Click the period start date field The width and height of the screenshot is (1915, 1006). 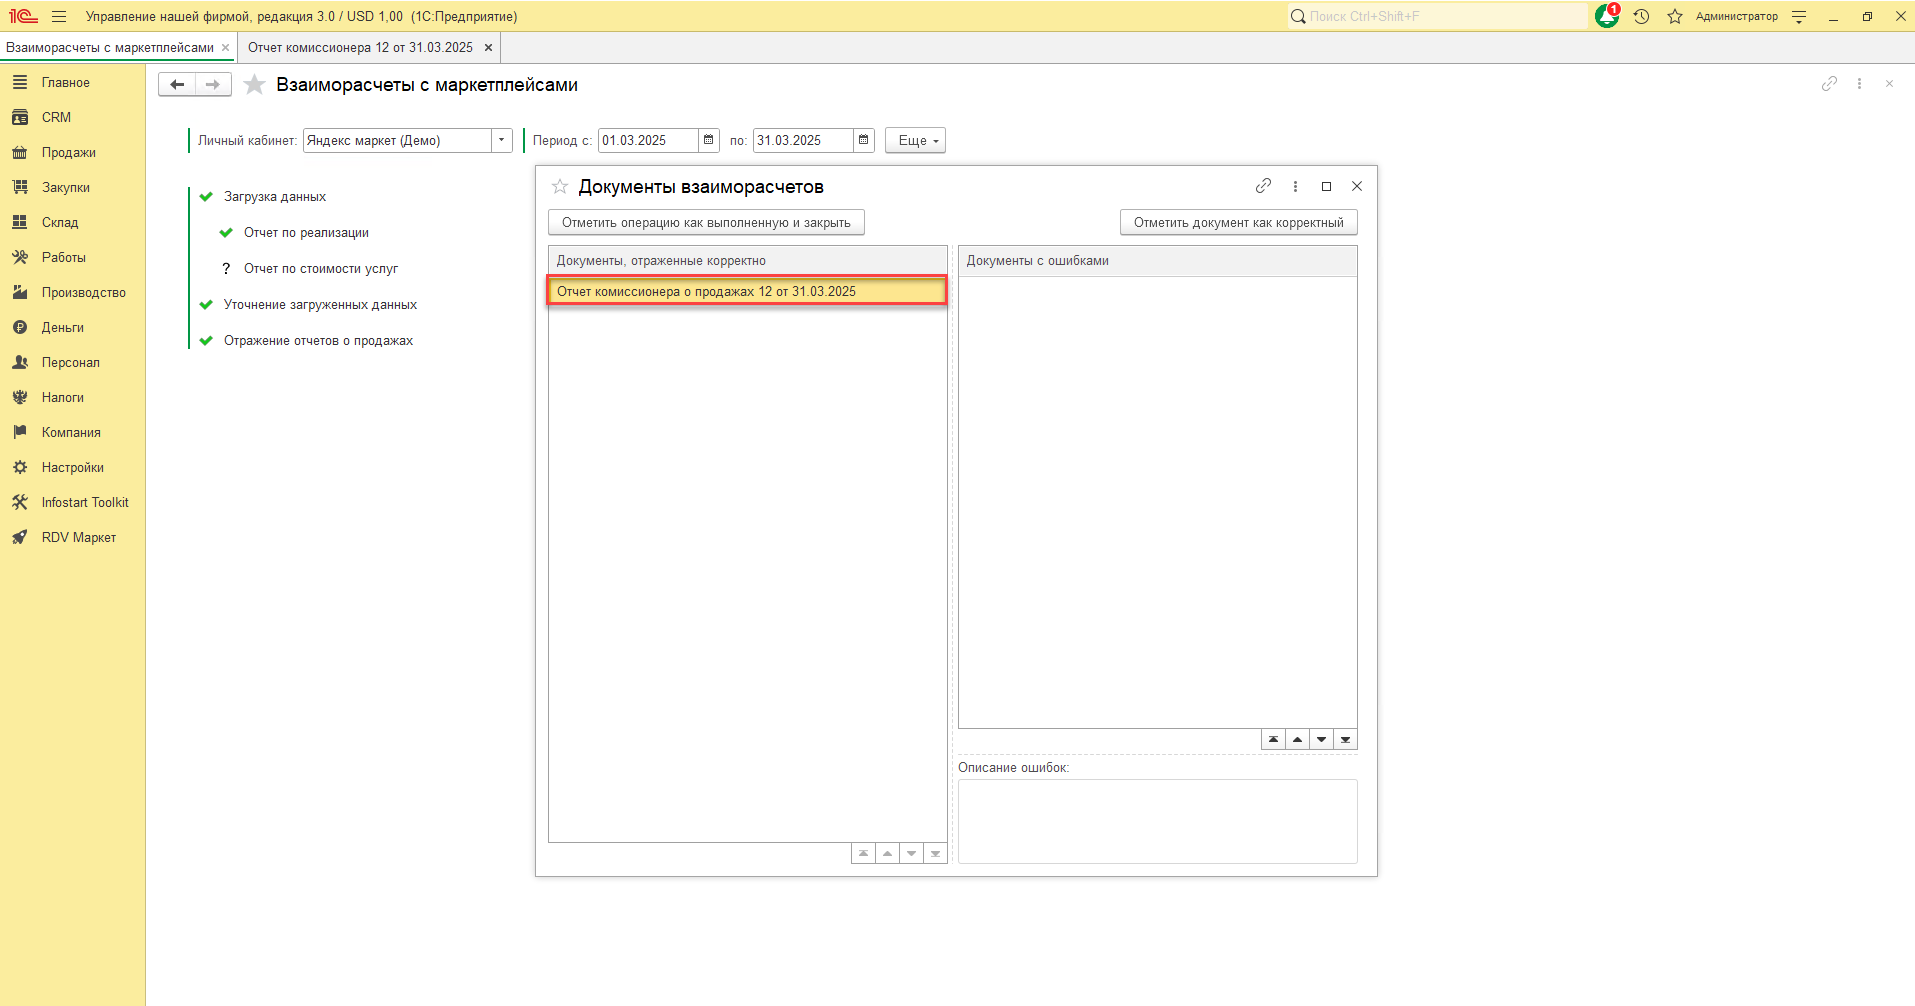point(648,140)
